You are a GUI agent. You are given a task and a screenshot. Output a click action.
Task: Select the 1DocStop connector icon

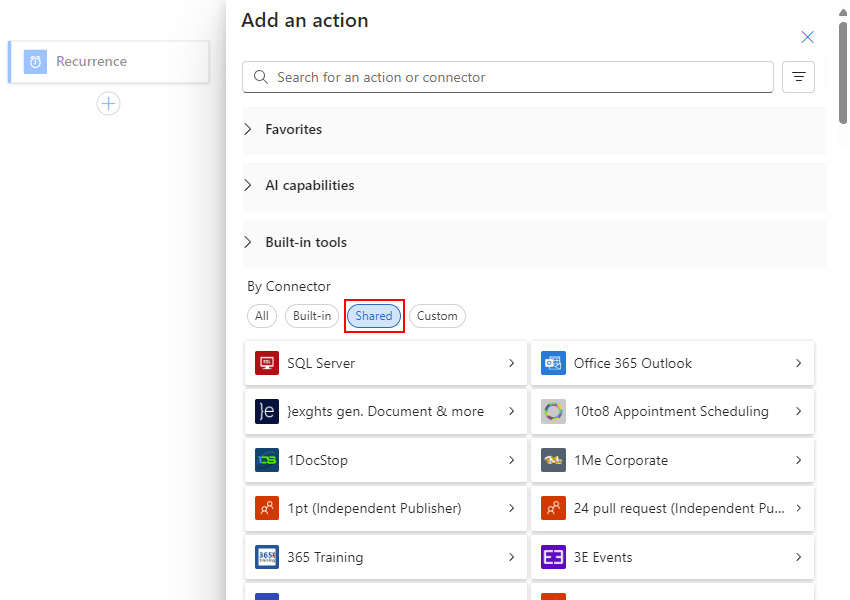coord(266,460)
